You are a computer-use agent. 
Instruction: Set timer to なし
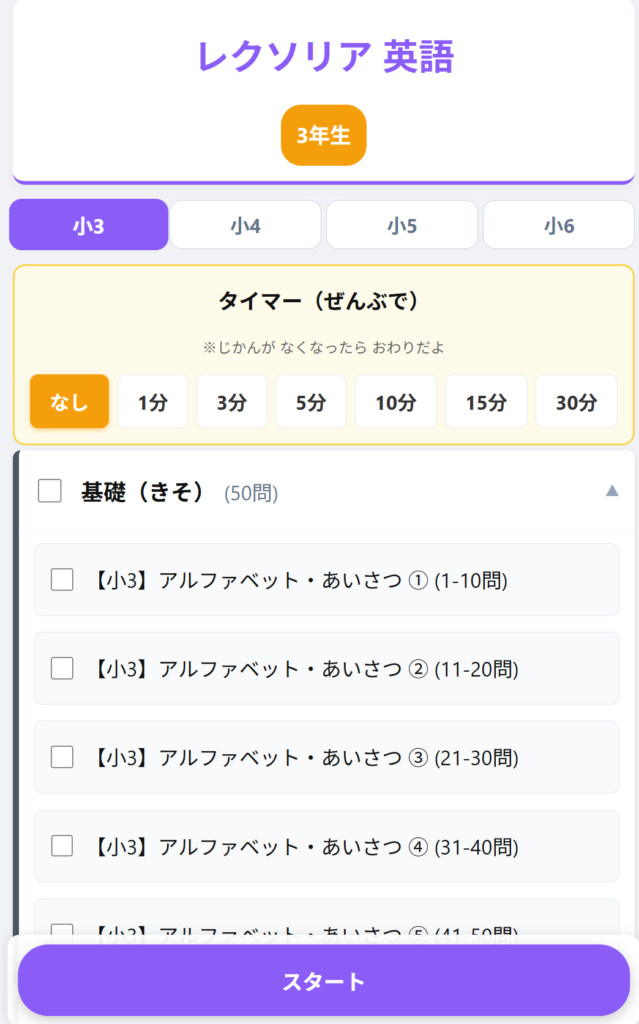pos(69,402)
